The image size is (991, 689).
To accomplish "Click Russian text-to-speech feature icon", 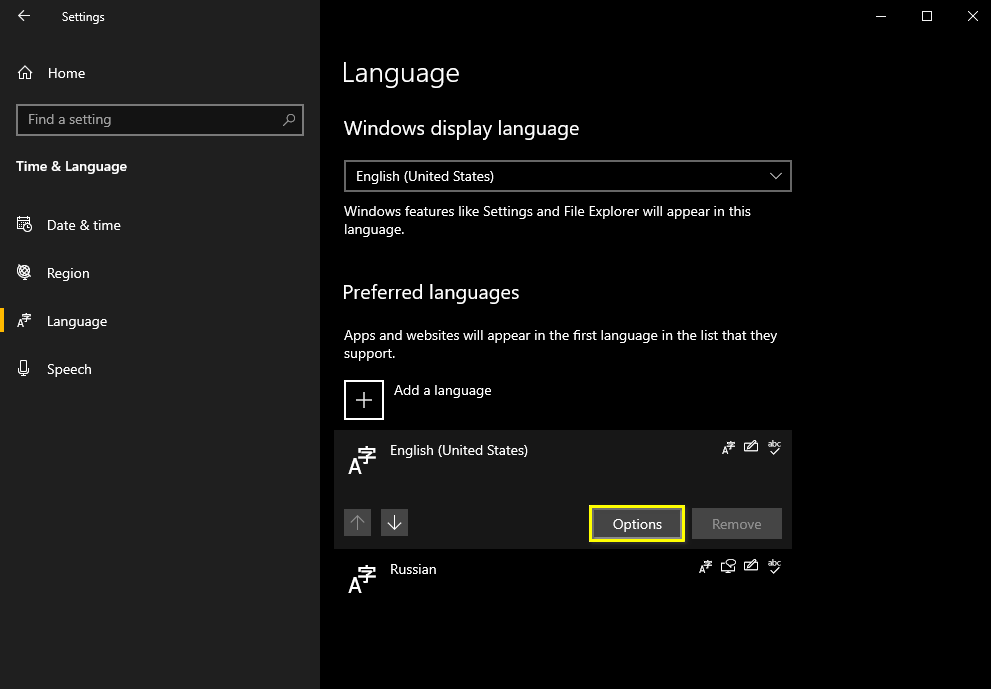I will [x=728, y=567].
